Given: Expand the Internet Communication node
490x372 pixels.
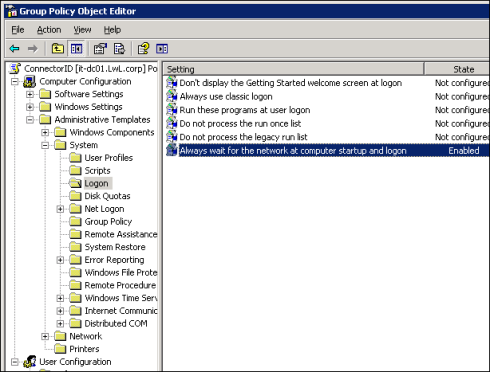Looking at the screenshot, I should click(60, 311).
